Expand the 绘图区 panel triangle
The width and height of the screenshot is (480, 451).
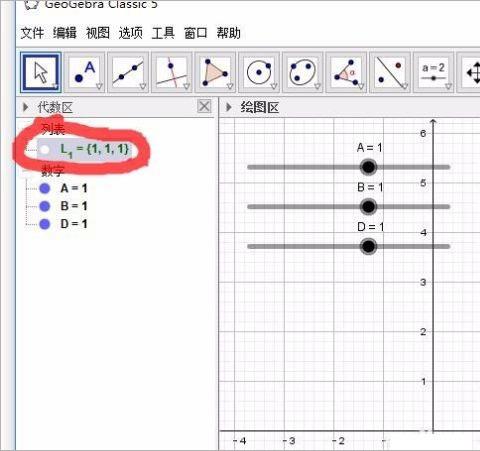[x=229, y=107]
